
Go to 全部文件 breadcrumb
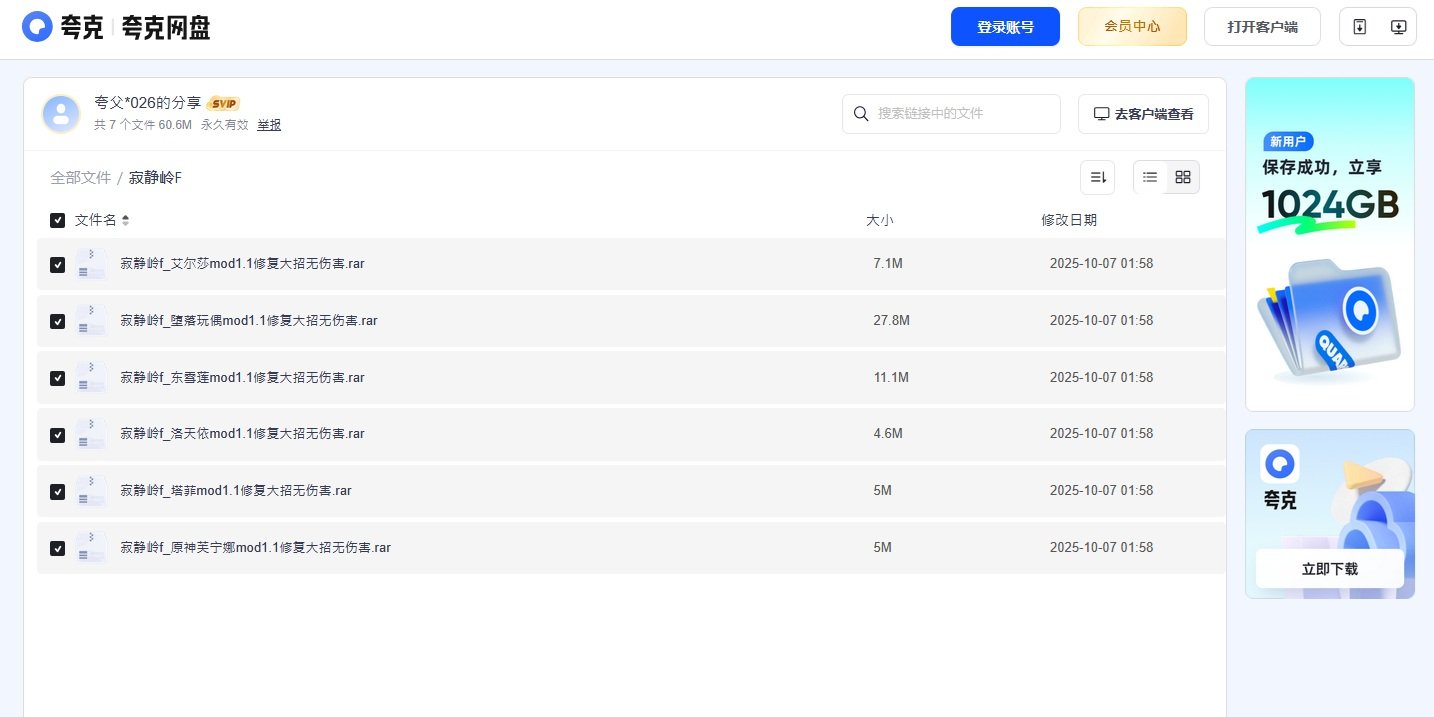pos(80,178)
